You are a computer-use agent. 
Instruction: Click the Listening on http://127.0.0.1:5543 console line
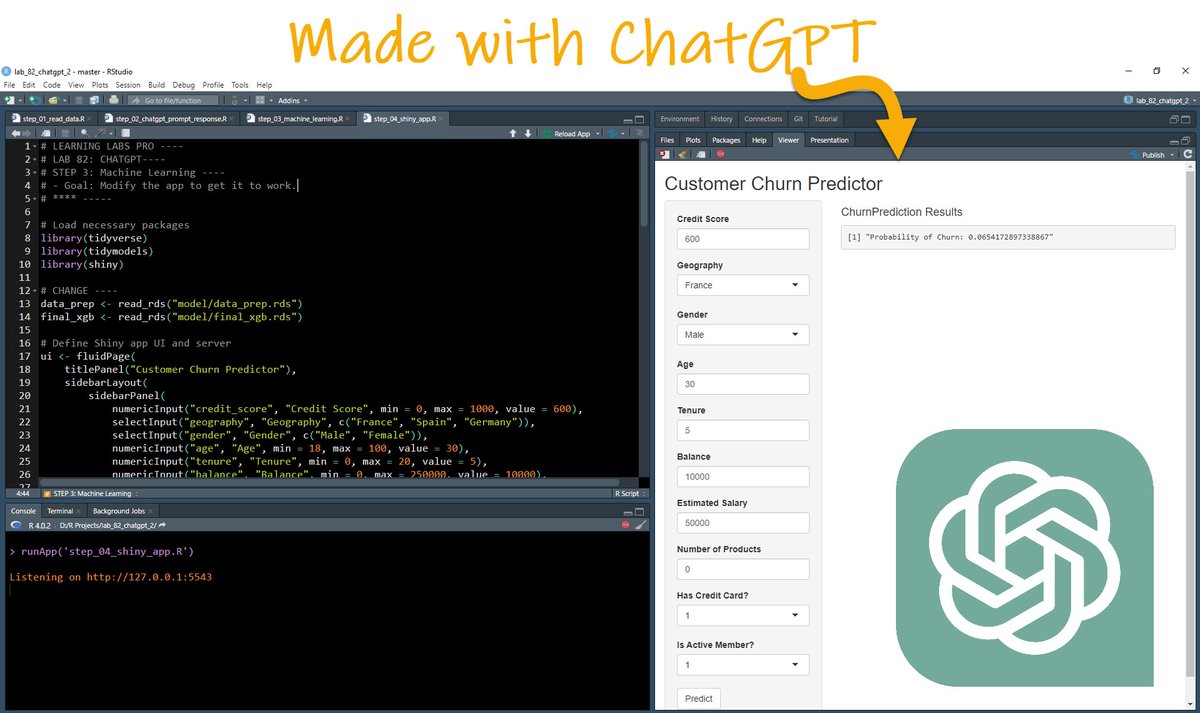pyautogui.click(x=110, y=577)
